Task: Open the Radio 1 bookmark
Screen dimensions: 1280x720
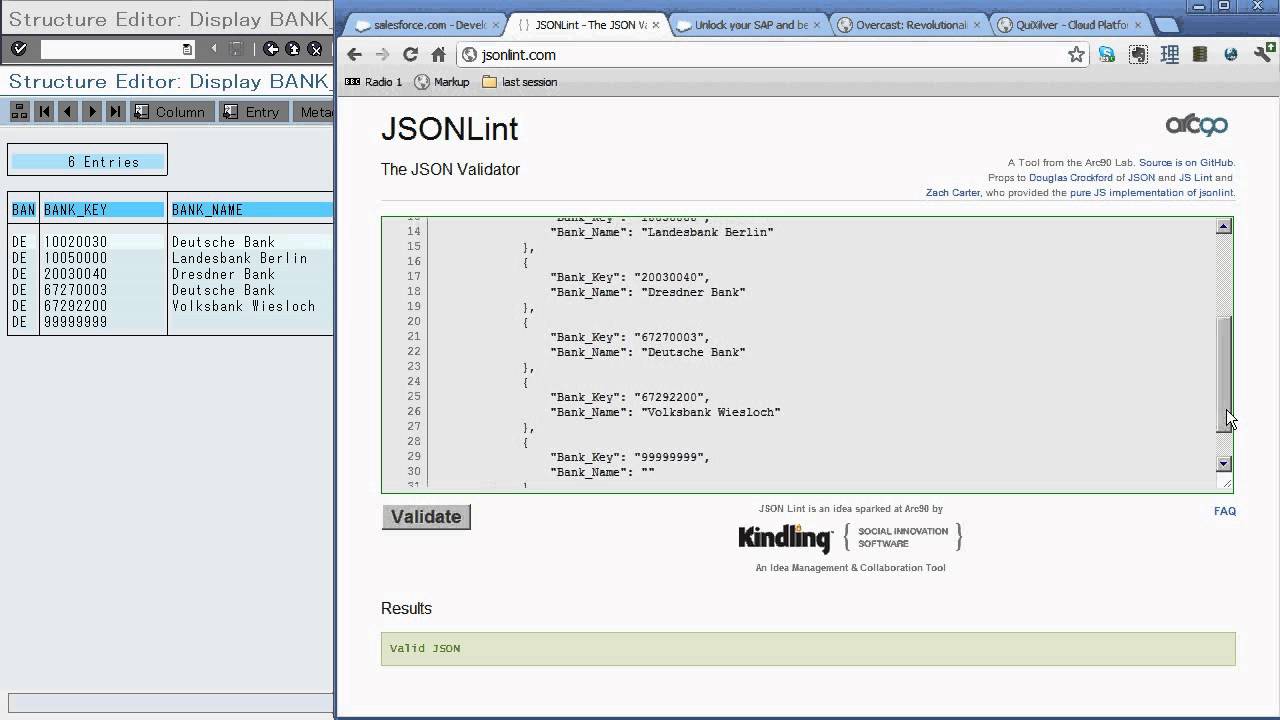Action: pos(373,82)
